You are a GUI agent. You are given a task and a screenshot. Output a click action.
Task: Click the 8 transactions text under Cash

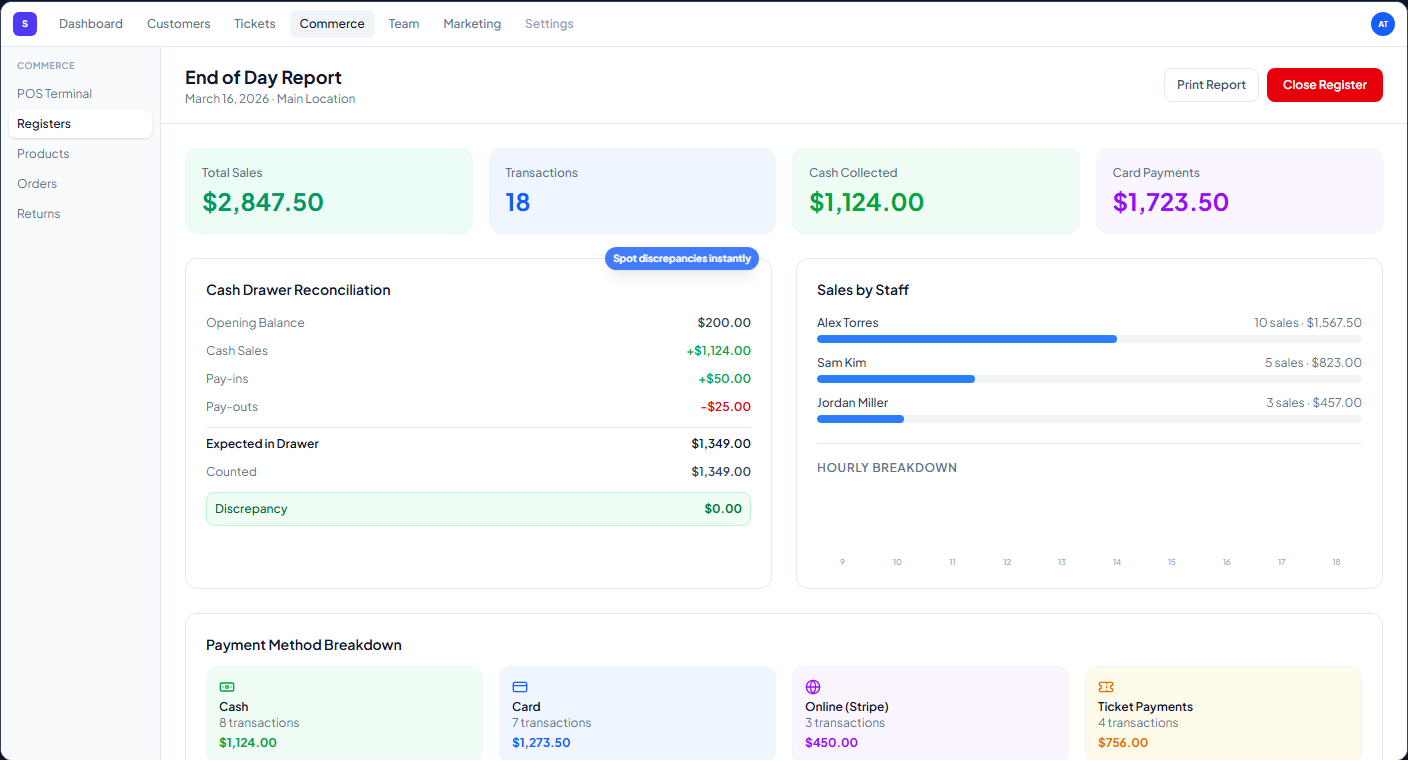[259, 723]
